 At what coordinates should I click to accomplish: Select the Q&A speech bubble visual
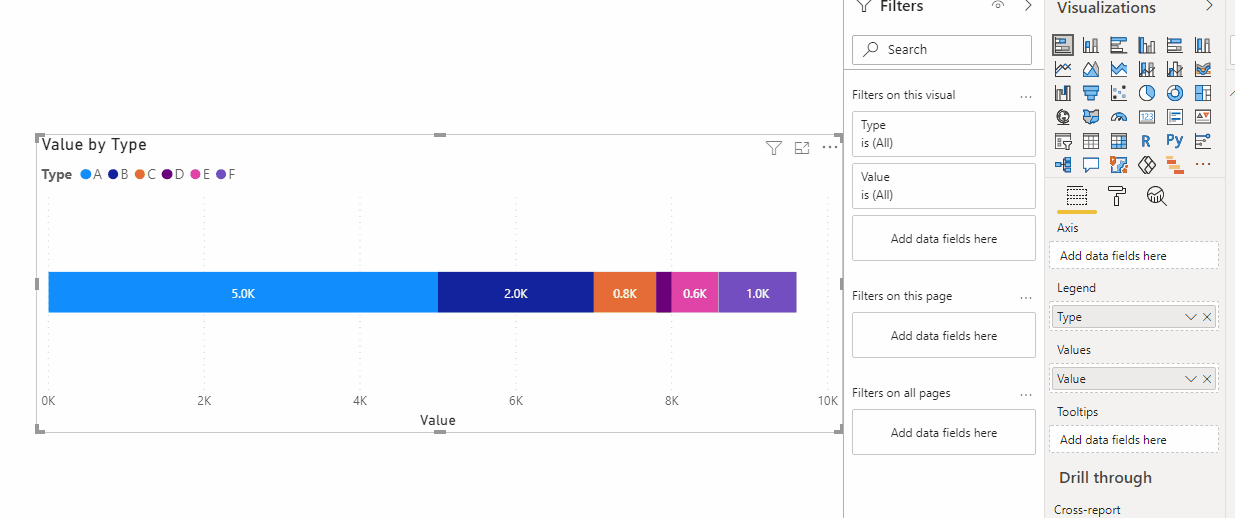(1091, 165)
